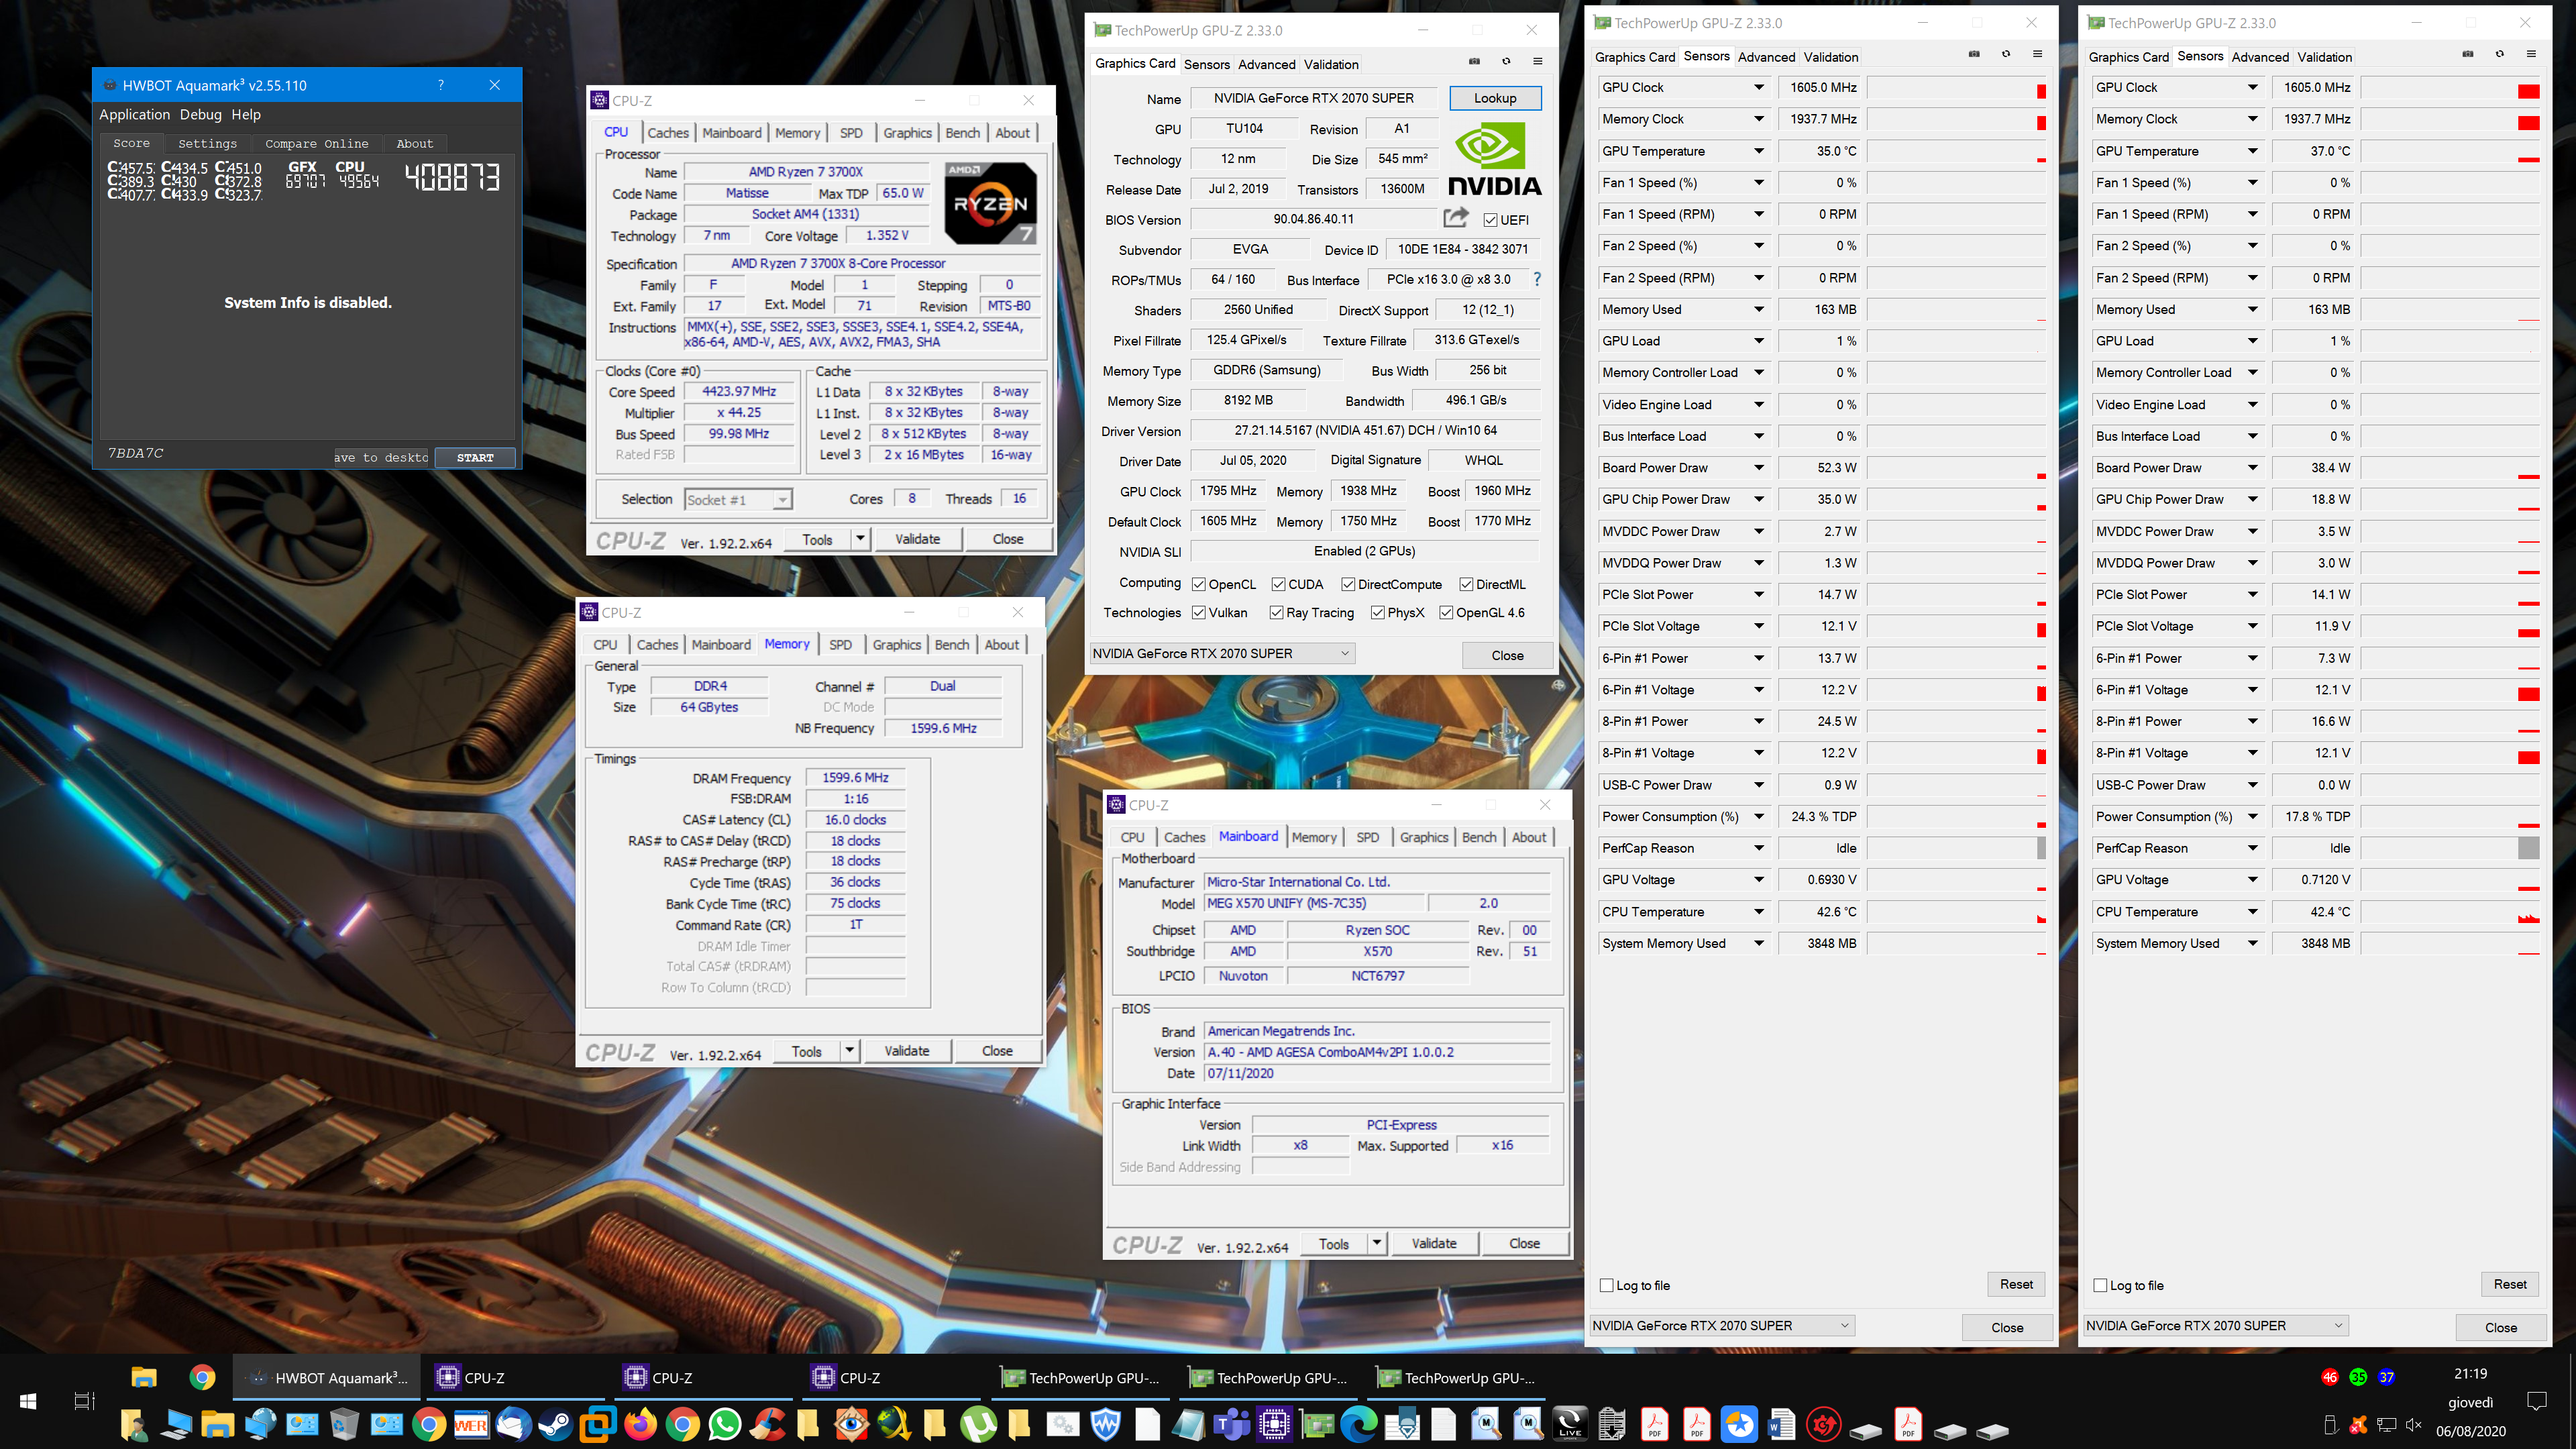Image resolution: width=2576 pixels, height=1449 pixels.
Task: Toggle the OpenCL checkbox
Action: (1198, 584)
